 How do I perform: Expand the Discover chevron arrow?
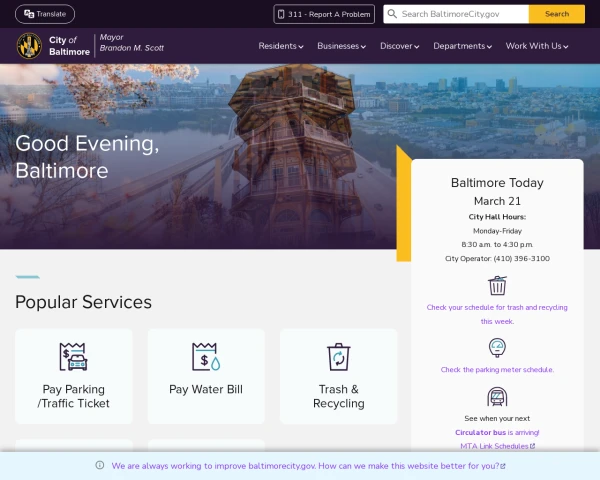pyautogui.click(x=417, y=47)
